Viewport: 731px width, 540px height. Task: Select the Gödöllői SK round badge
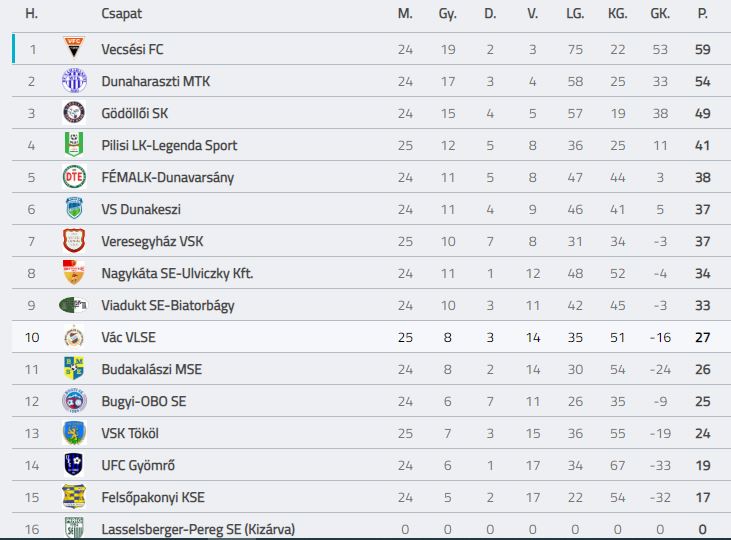tap(74, 112)
